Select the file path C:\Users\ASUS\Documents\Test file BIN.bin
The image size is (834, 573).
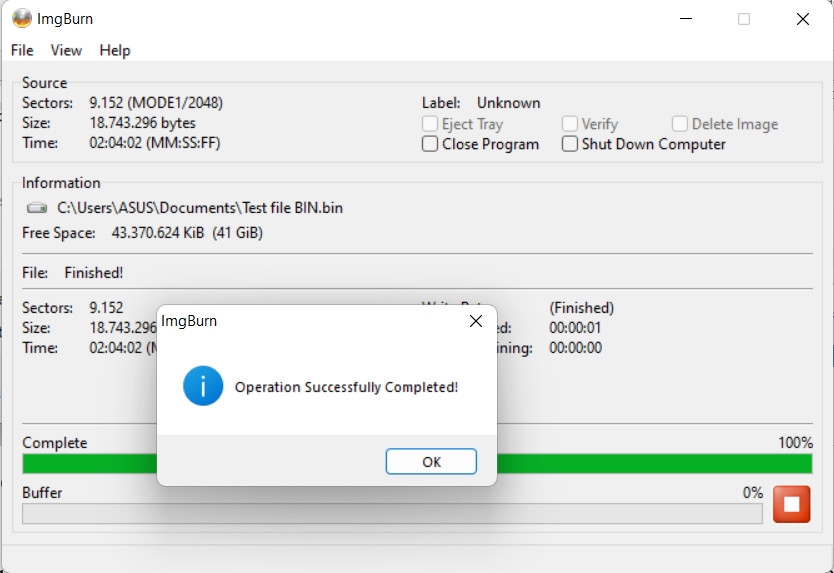click(x=199, y=207)
